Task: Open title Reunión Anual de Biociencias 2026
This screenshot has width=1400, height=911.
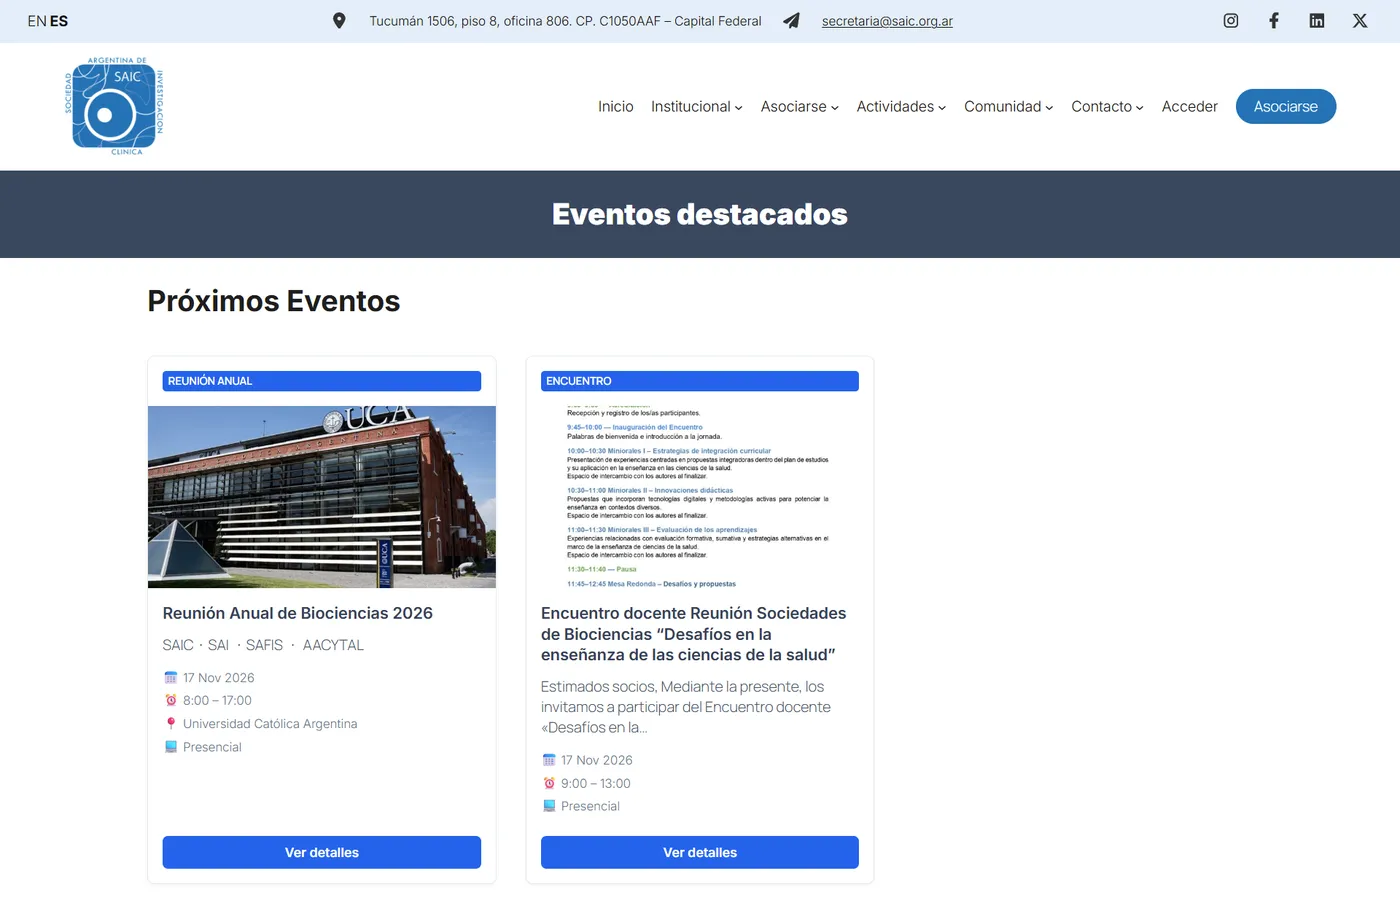Action: click(298, 613)
